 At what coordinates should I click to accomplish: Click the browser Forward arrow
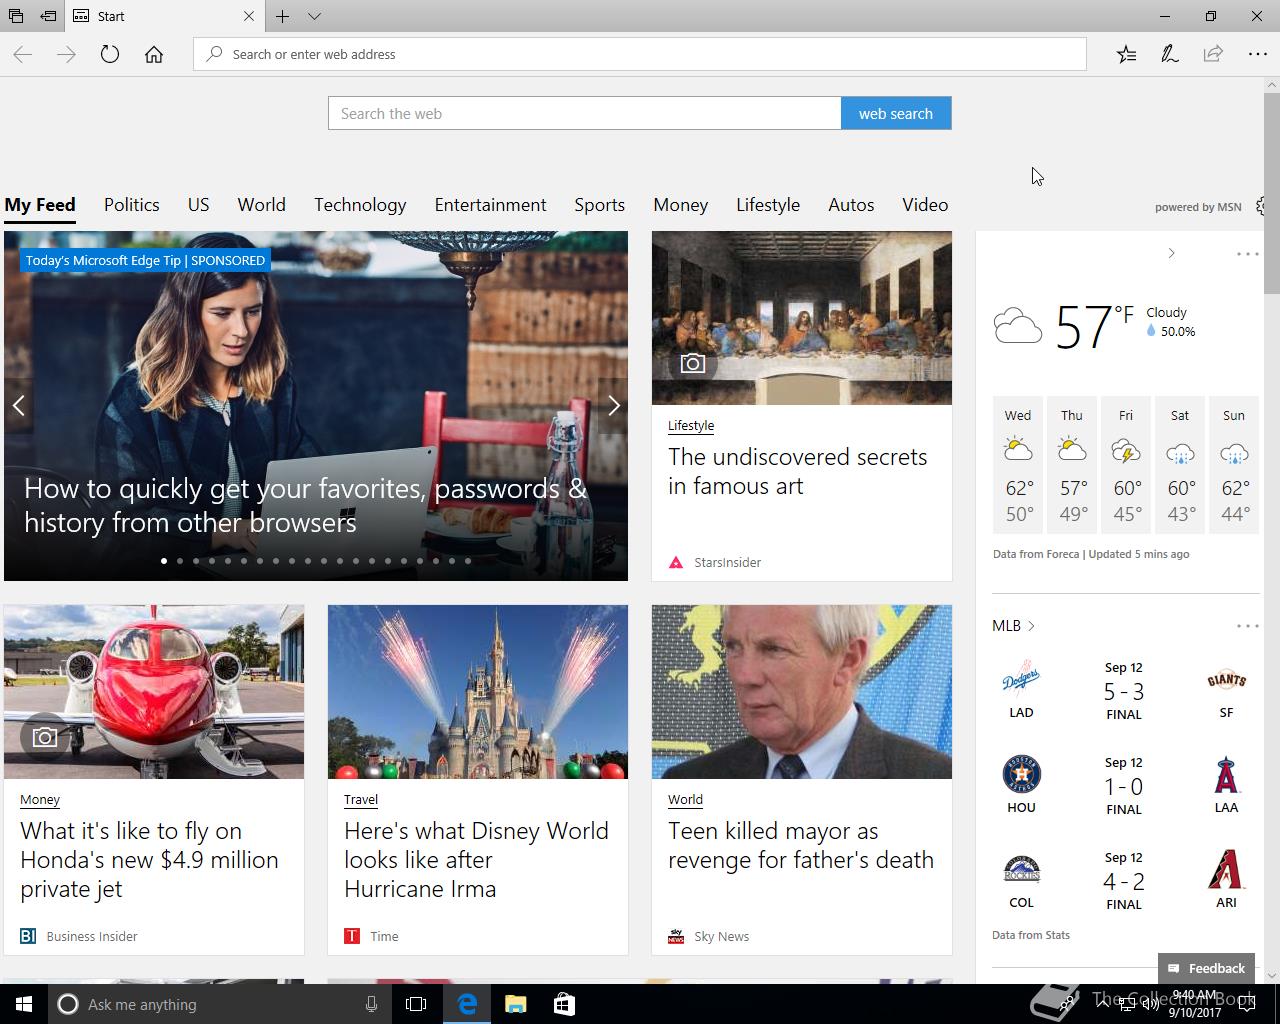(67, 54)
